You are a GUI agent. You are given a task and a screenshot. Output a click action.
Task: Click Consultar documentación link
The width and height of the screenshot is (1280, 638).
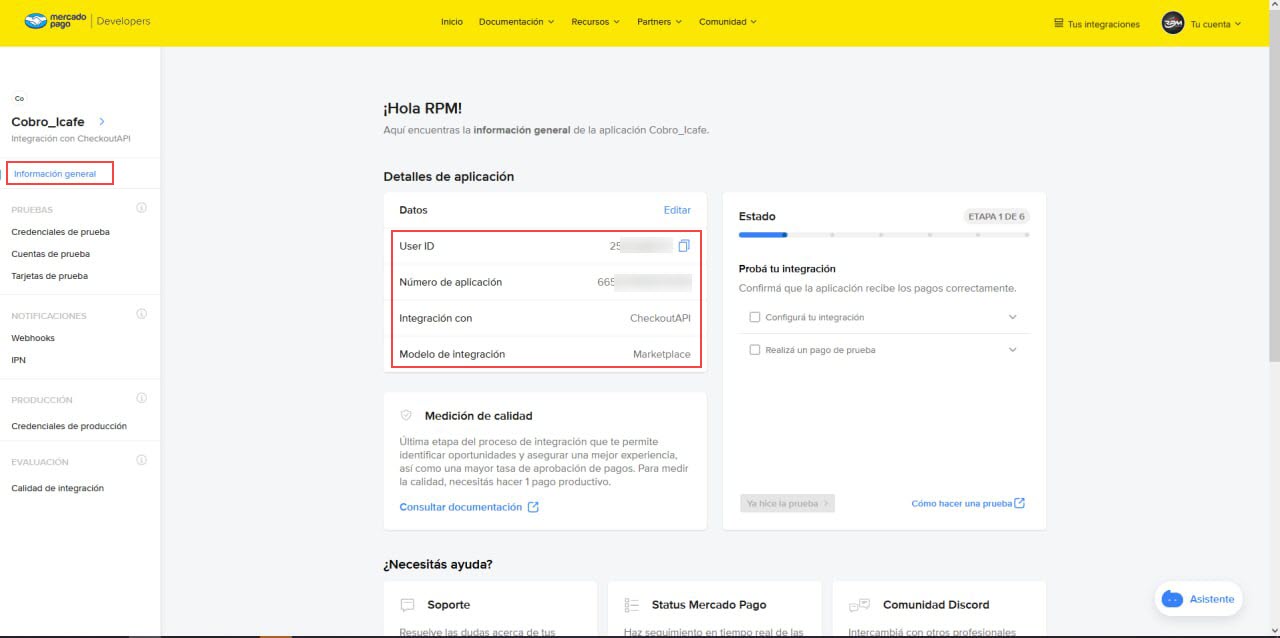[461, 507]
